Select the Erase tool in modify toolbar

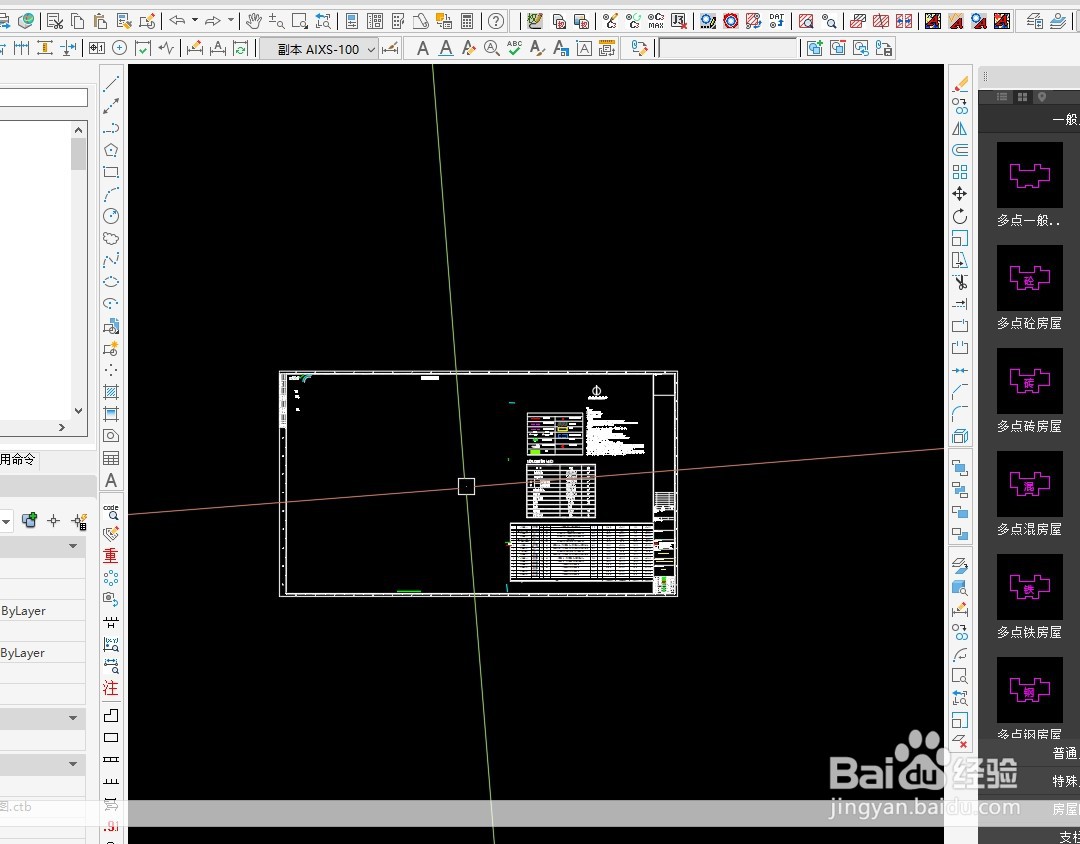coord(960,84)
